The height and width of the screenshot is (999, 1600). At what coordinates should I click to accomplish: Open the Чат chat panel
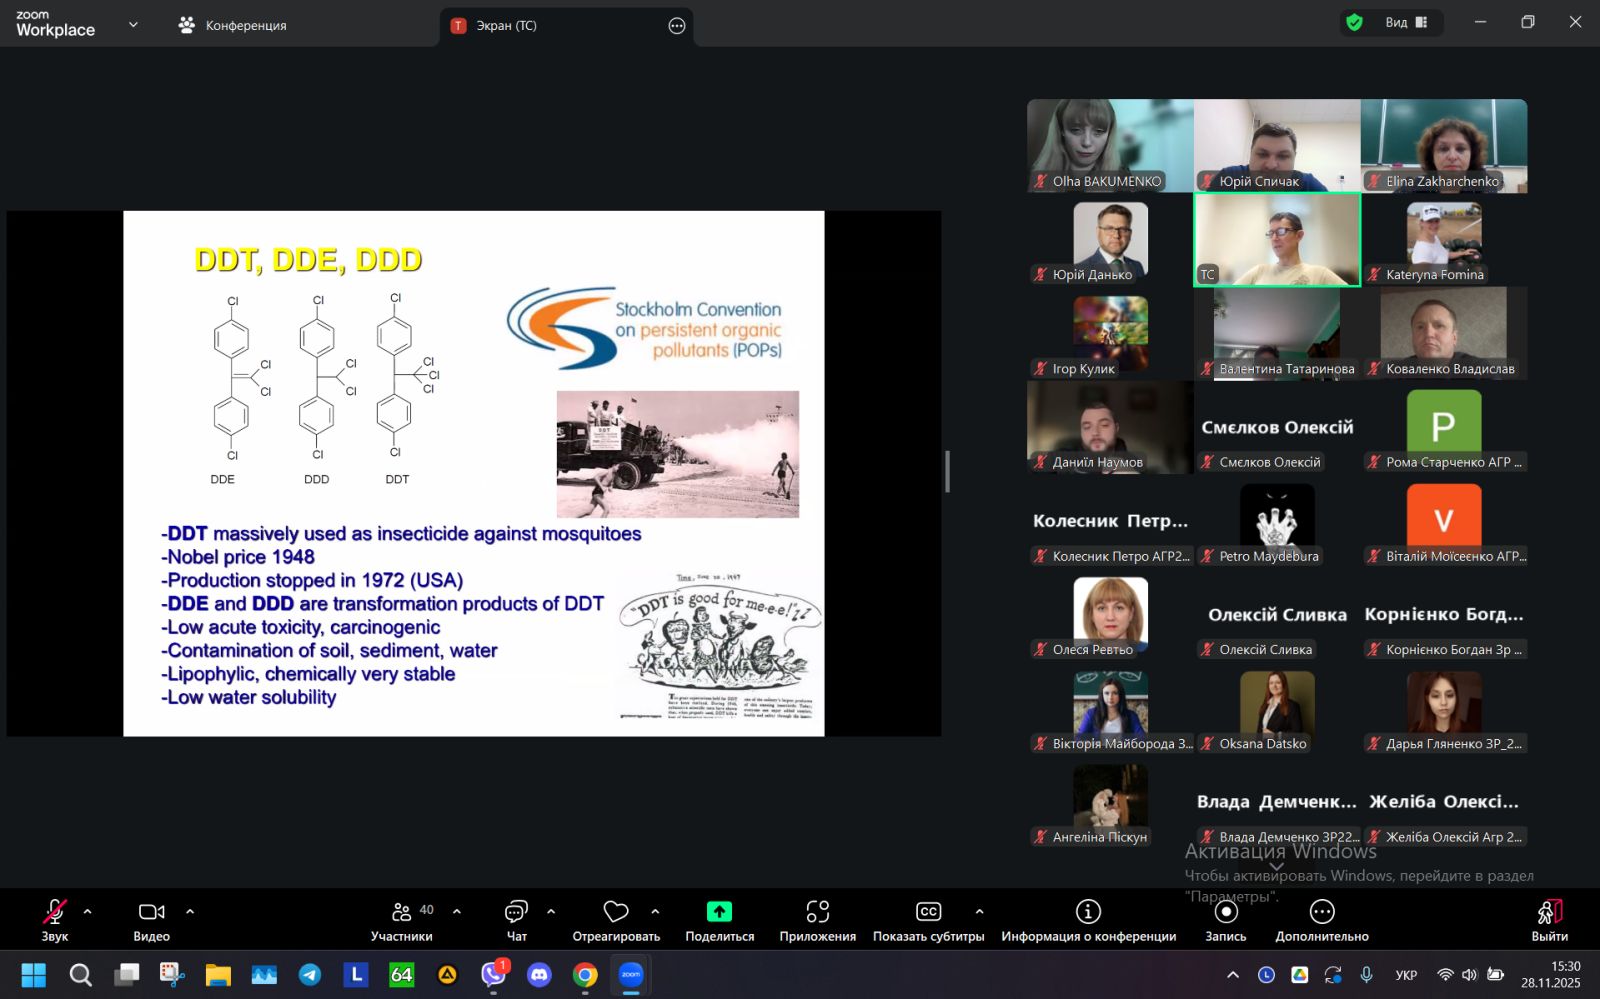[x=516, y=920]
